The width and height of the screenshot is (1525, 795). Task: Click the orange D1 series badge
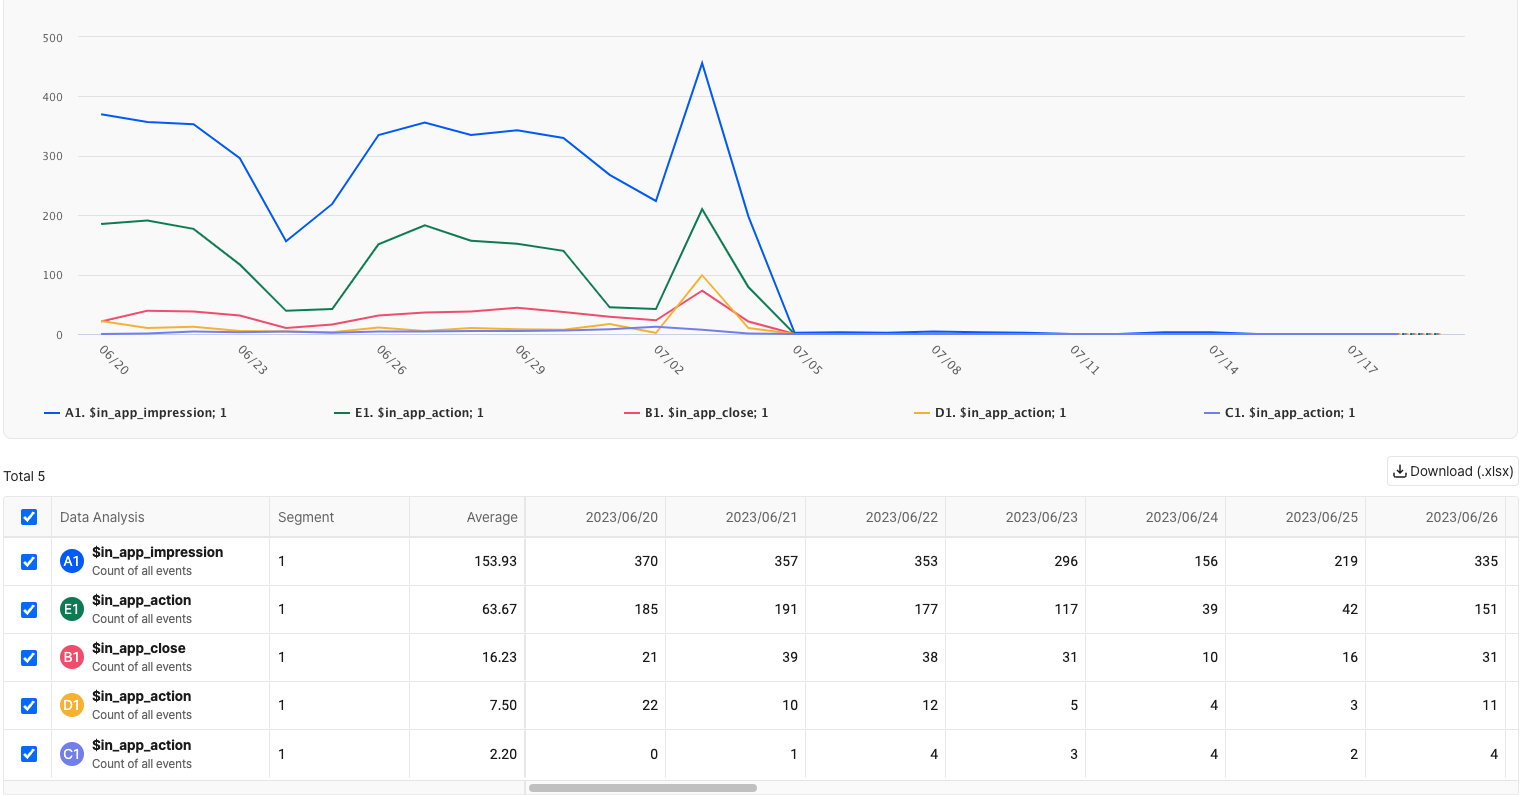[x=71, y=705]
